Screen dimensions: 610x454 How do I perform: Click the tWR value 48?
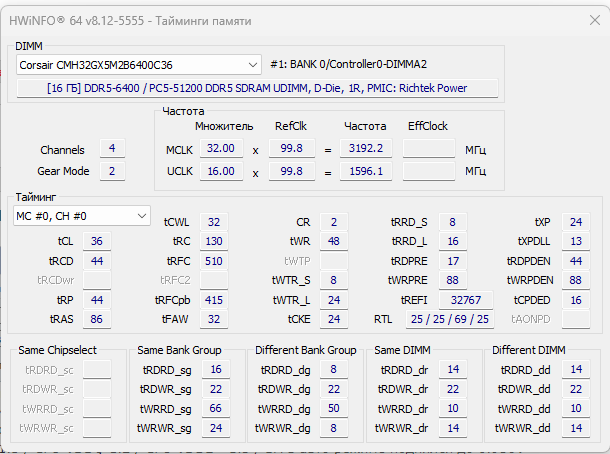click(x=334, y=241)
